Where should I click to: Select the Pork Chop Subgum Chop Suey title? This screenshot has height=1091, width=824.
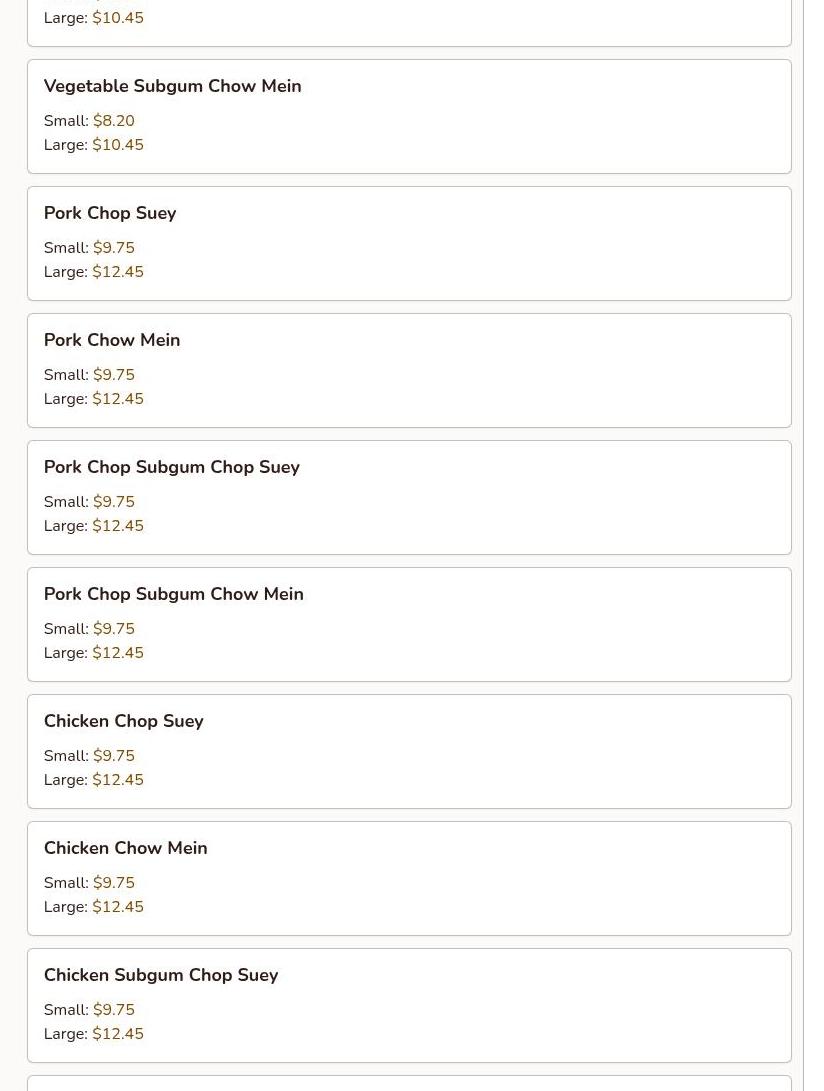171,467
